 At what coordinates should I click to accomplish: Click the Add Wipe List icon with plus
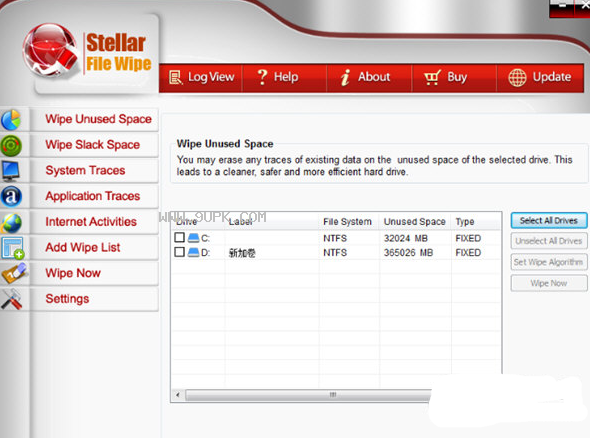(12, 248)
